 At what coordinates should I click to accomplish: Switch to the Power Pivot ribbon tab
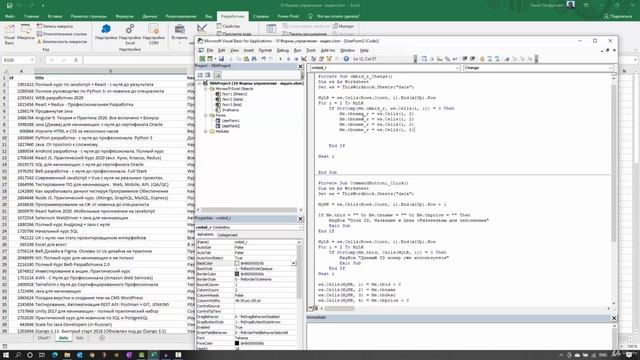[x=288, y=16]
